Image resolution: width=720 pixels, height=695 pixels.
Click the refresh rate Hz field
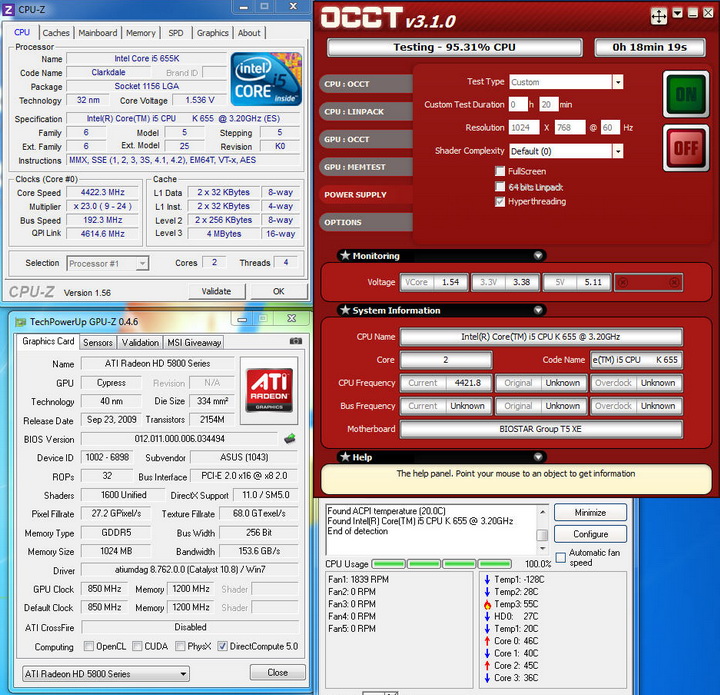coord(610,128)
